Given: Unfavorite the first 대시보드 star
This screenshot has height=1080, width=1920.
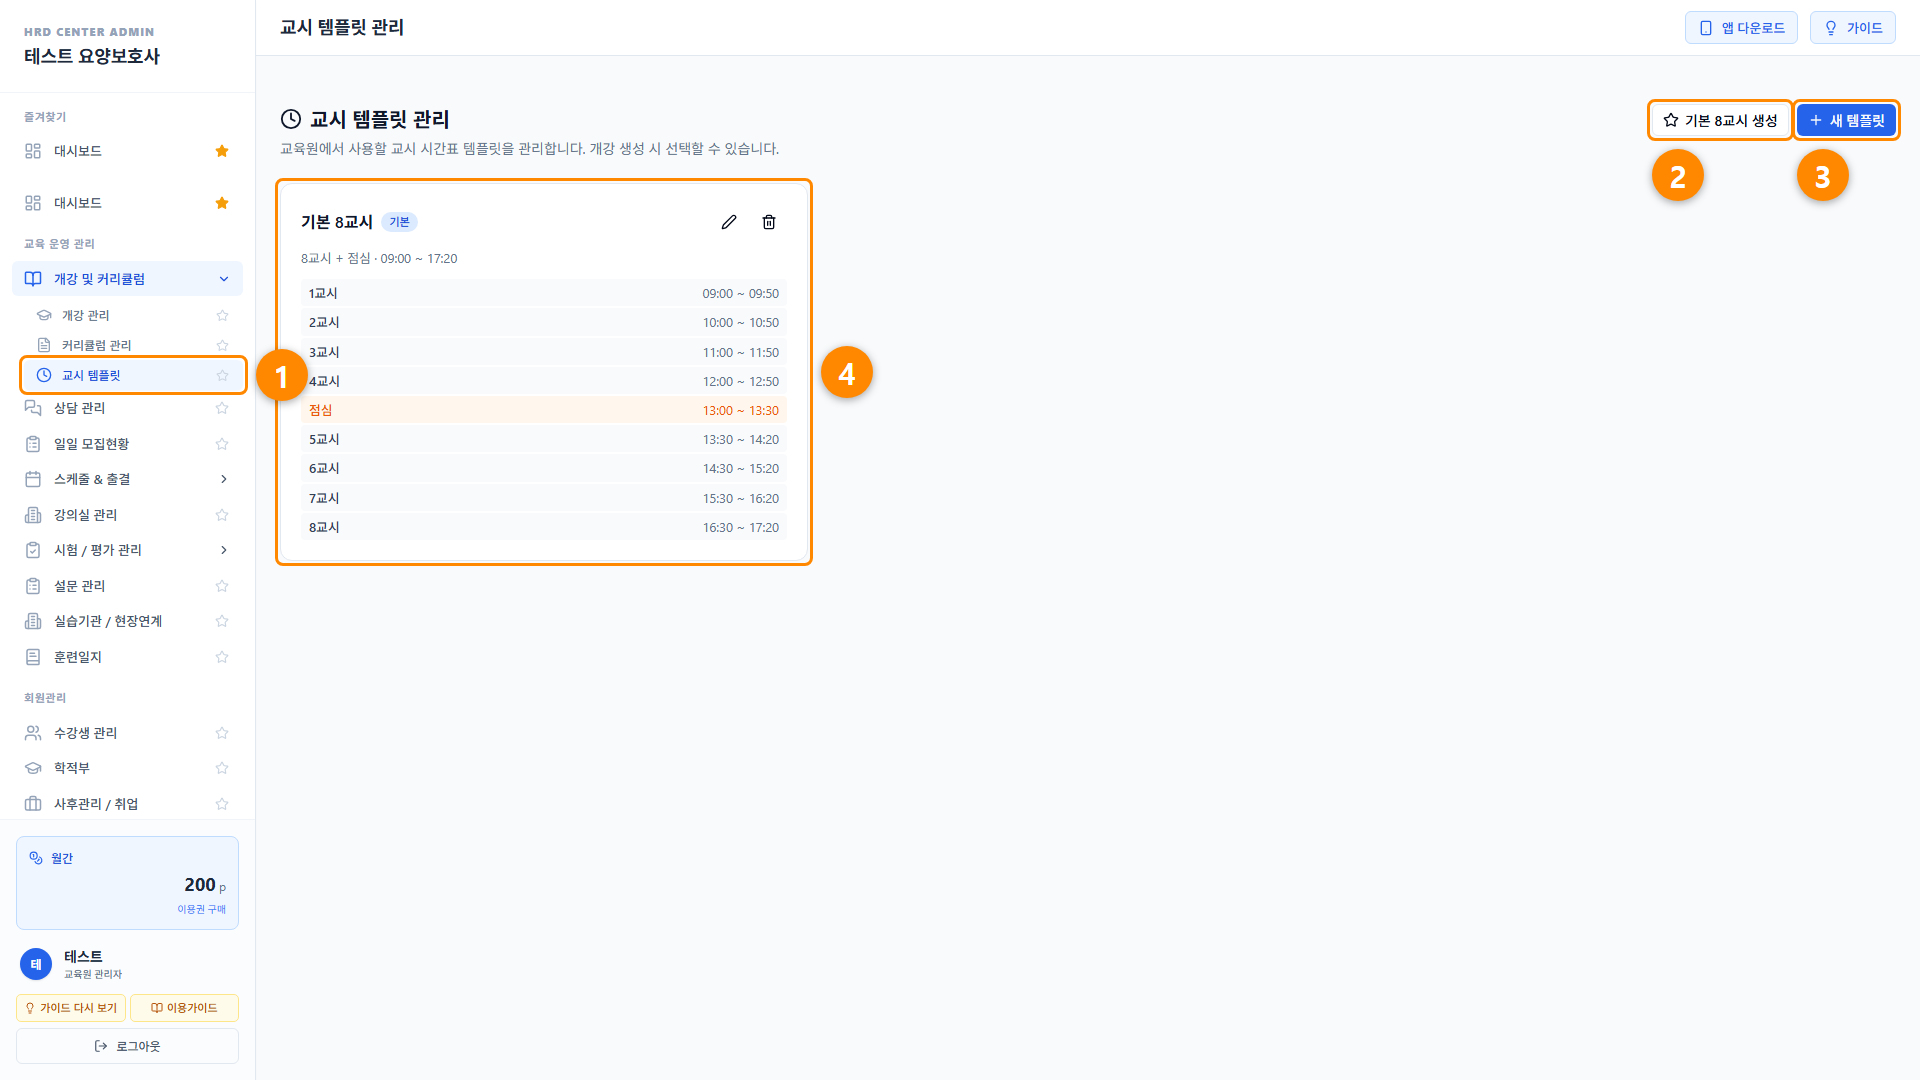Looking at the screenshot, I should click(x=222, y=151).
